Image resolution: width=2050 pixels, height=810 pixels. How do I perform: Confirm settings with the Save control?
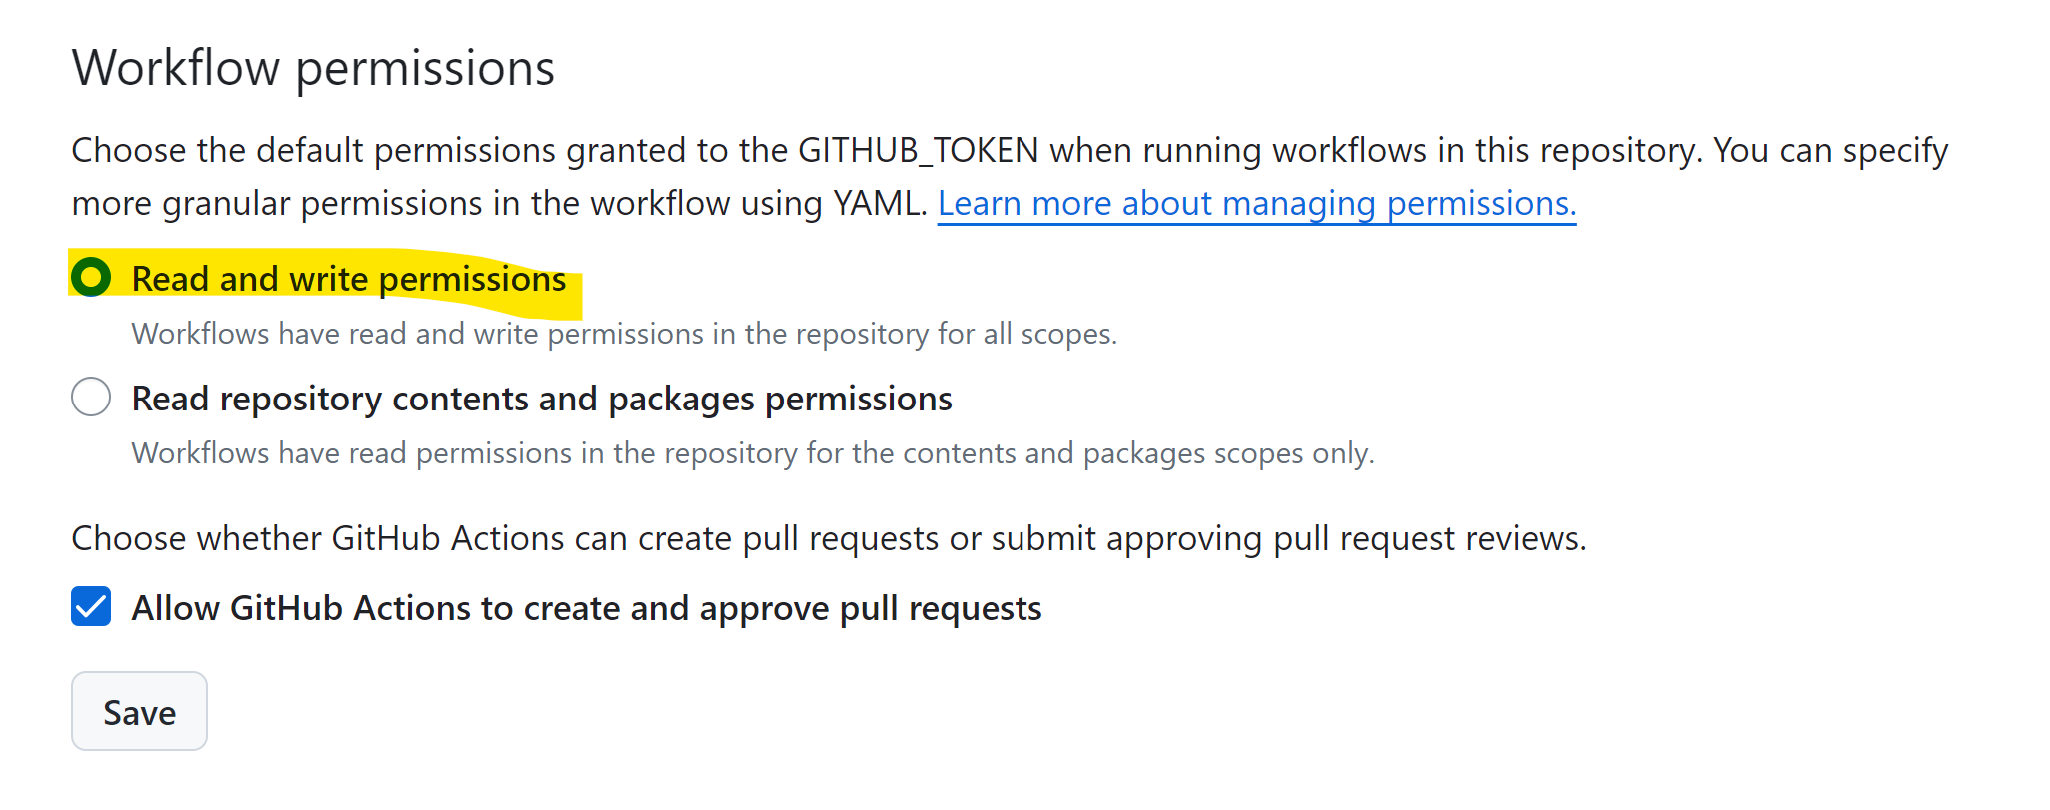138,711
